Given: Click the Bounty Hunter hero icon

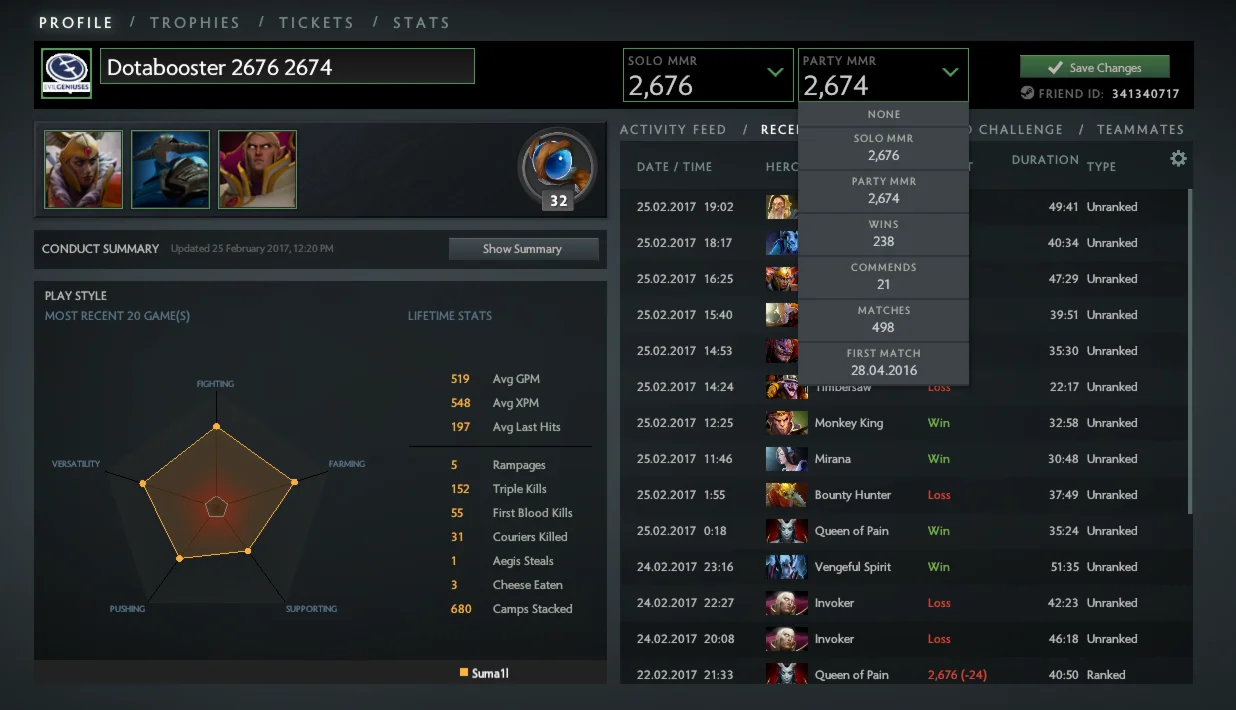Looking at the screenshot, I should click(x=786, y=495).
